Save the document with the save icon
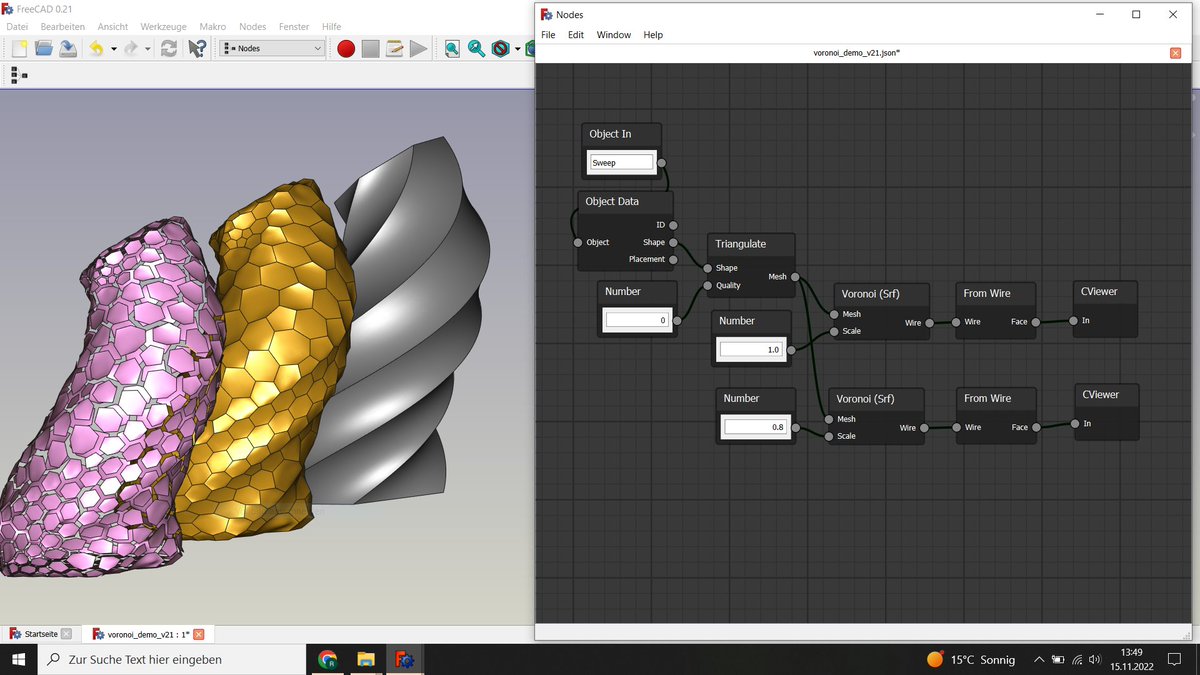Viewport: 1200px width, 675px height. (x=68, y=48)
